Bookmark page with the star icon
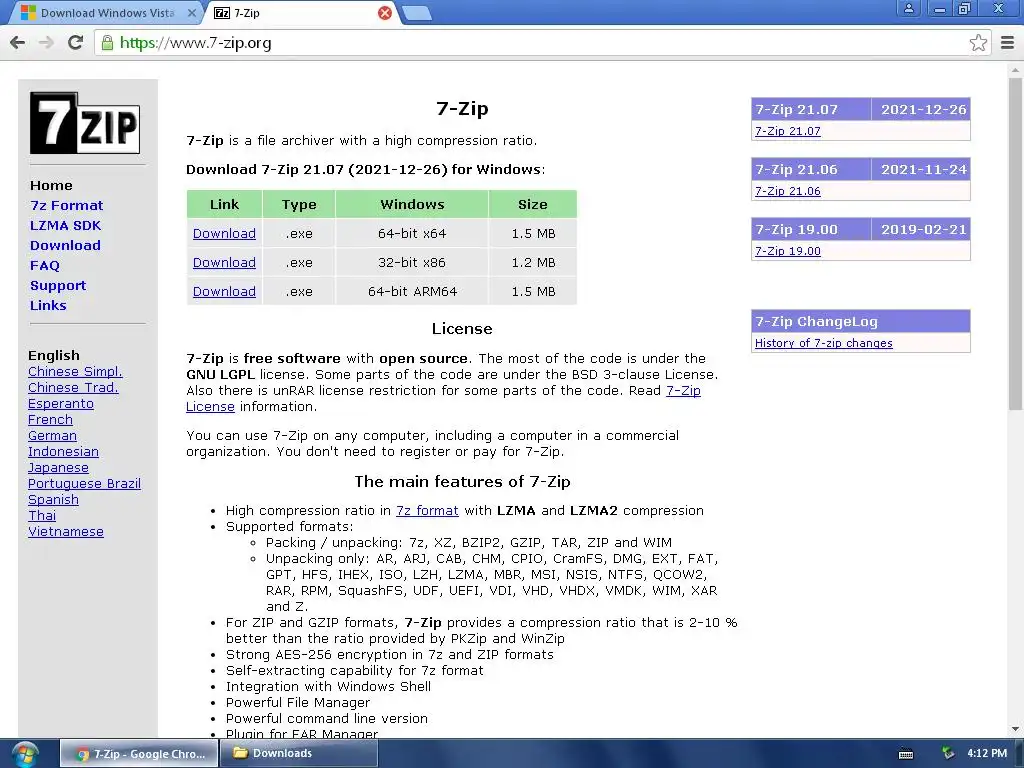The height and width of the screenshot is (768, 1024). (x=978, y=42)
